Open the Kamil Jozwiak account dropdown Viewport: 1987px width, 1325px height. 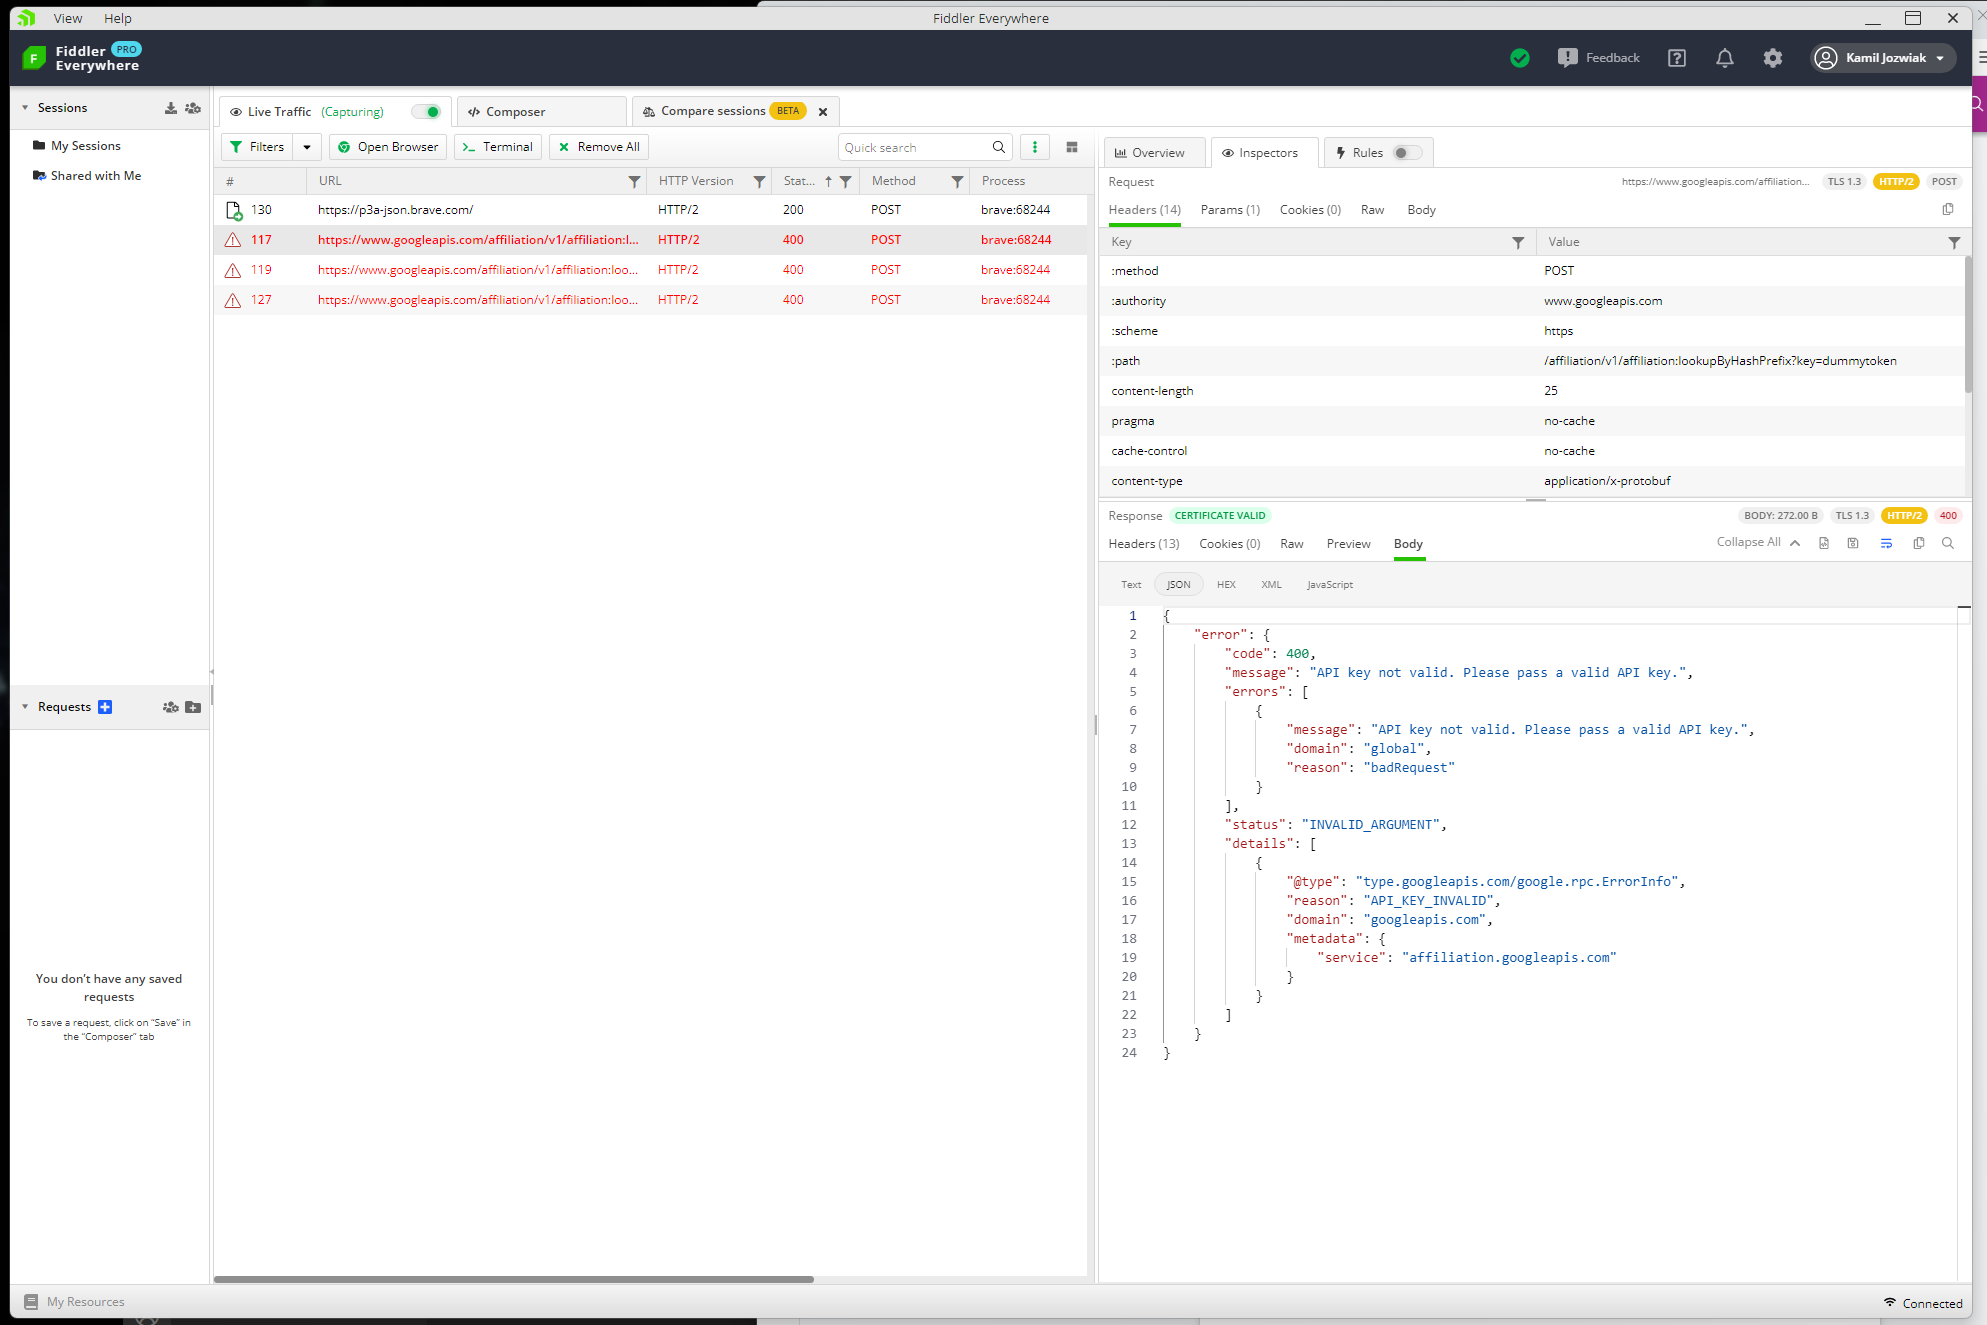pos(1882,58)
